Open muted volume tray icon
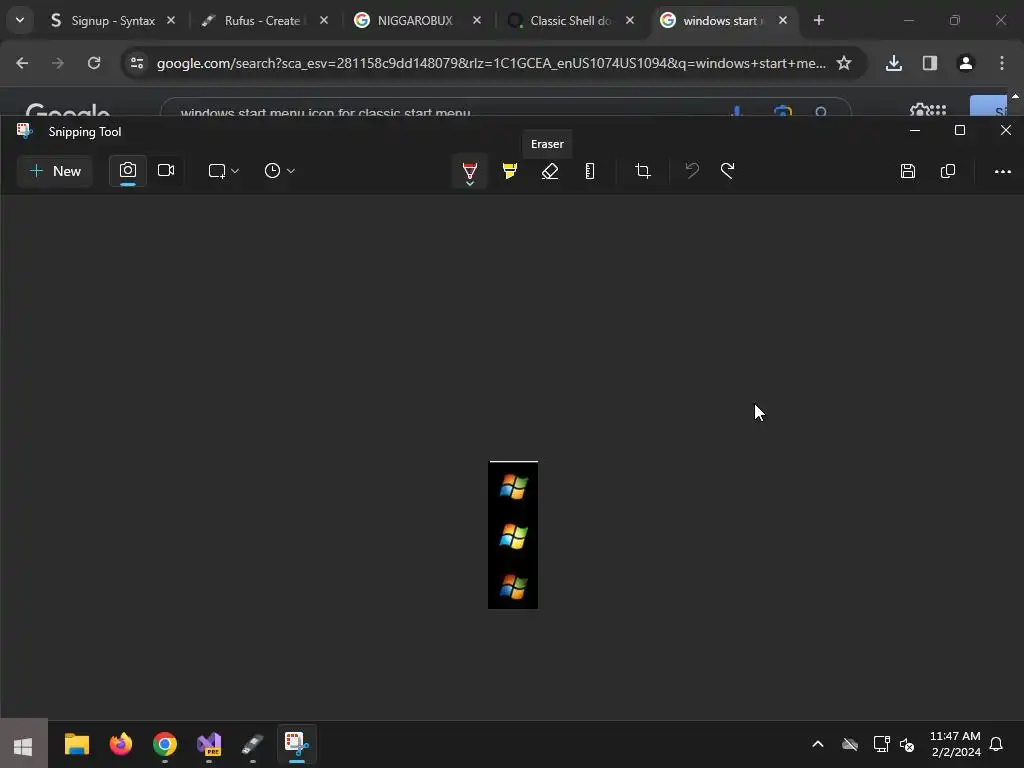 907,744
